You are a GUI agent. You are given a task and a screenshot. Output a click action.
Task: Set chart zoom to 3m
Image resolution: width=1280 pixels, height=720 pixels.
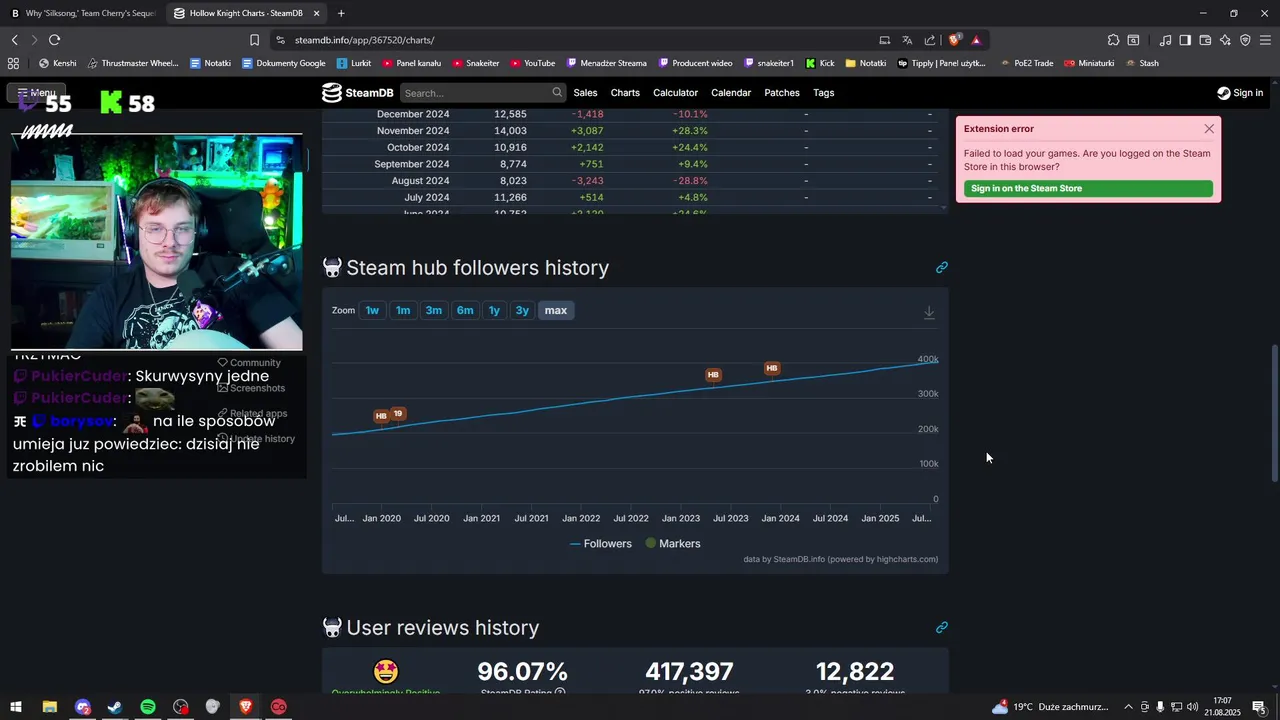click(x=434, y=310)
